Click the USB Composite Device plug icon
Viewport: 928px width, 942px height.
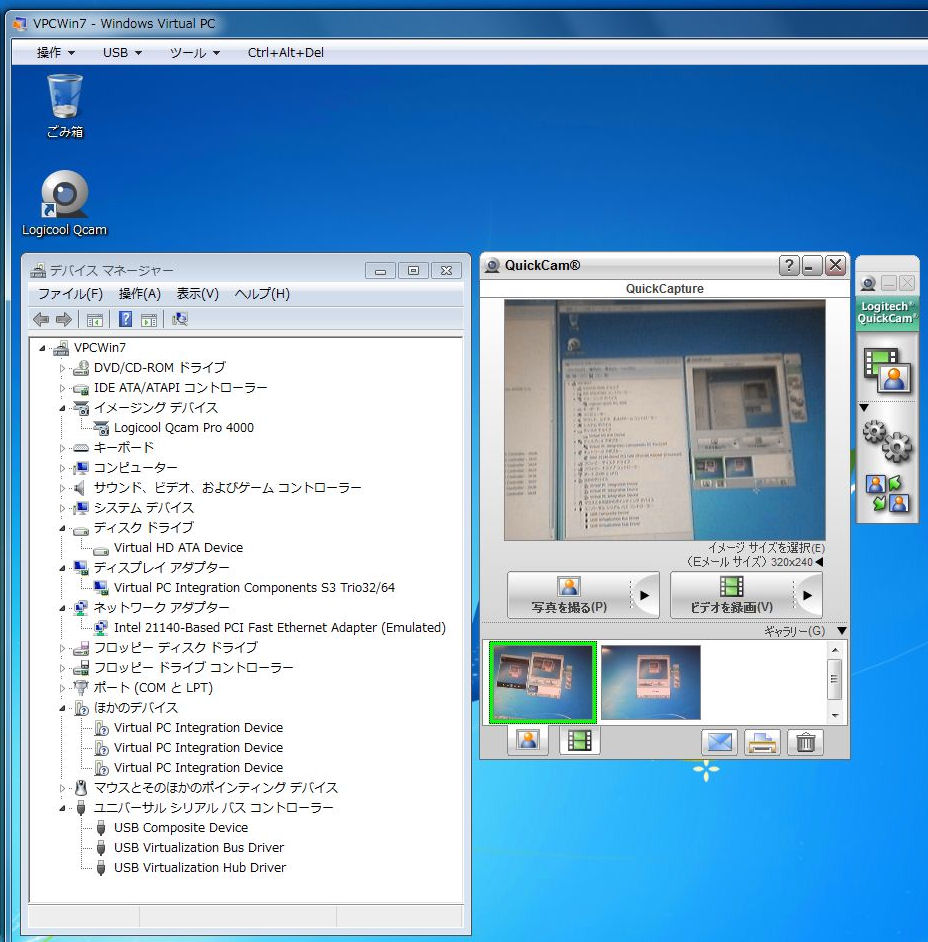click(x=101, y=828)
